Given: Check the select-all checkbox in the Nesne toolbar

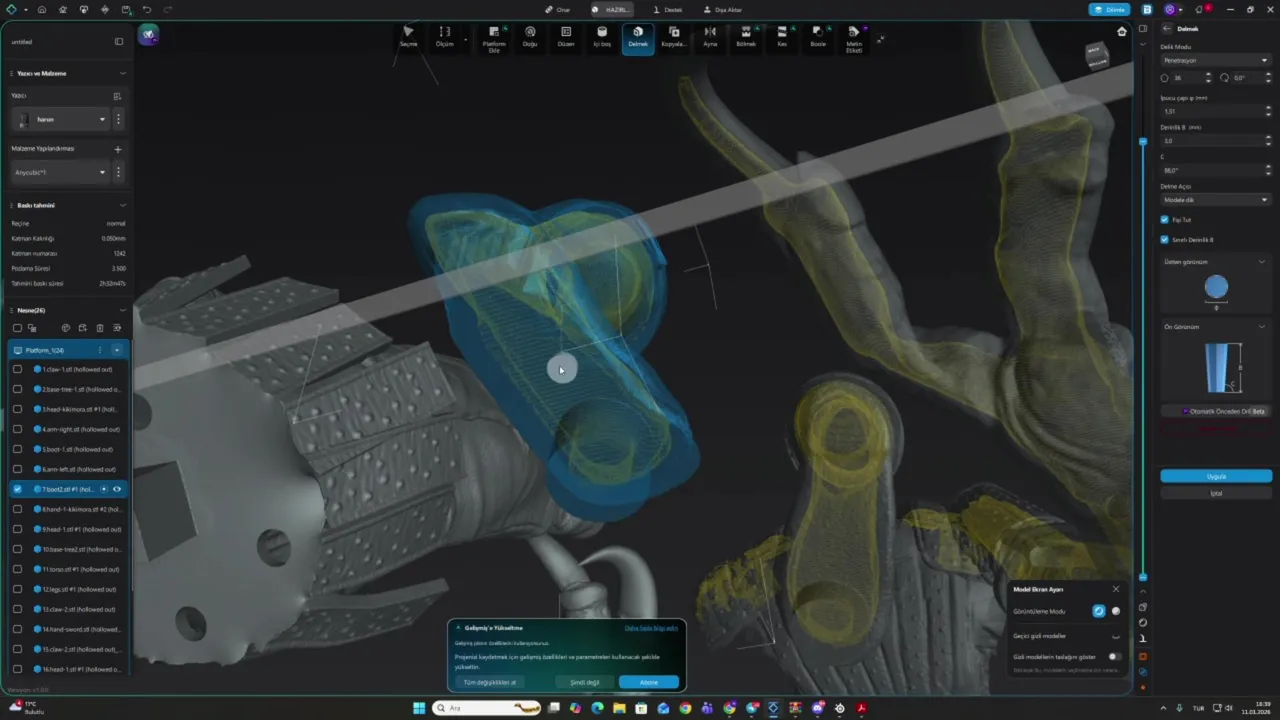Looking at the screenshot, I should 17,328.
